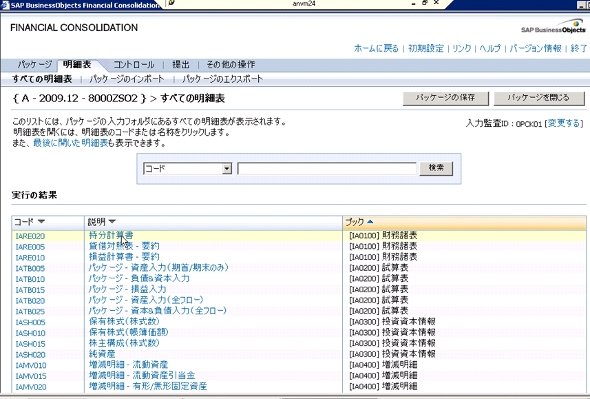
Task: Open 純資産 schedule
Action: click(102, 353)
